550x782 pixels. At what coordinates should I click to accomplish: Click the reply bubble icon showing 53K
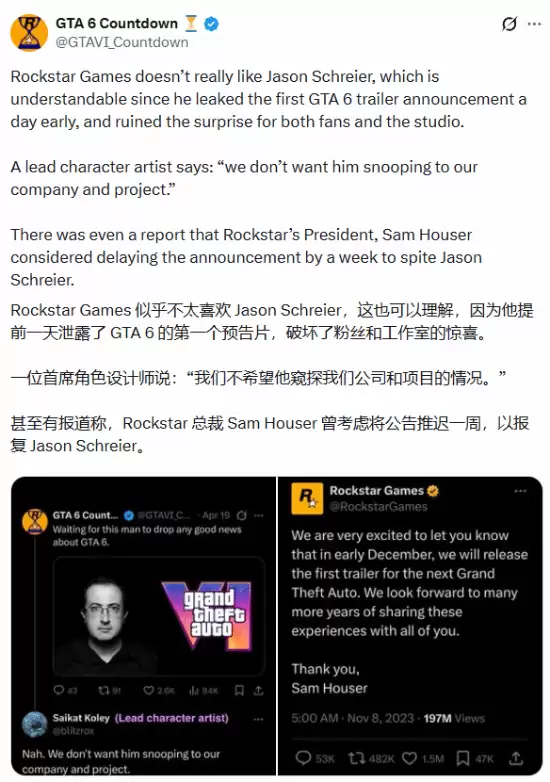click(x=303, y=758)
